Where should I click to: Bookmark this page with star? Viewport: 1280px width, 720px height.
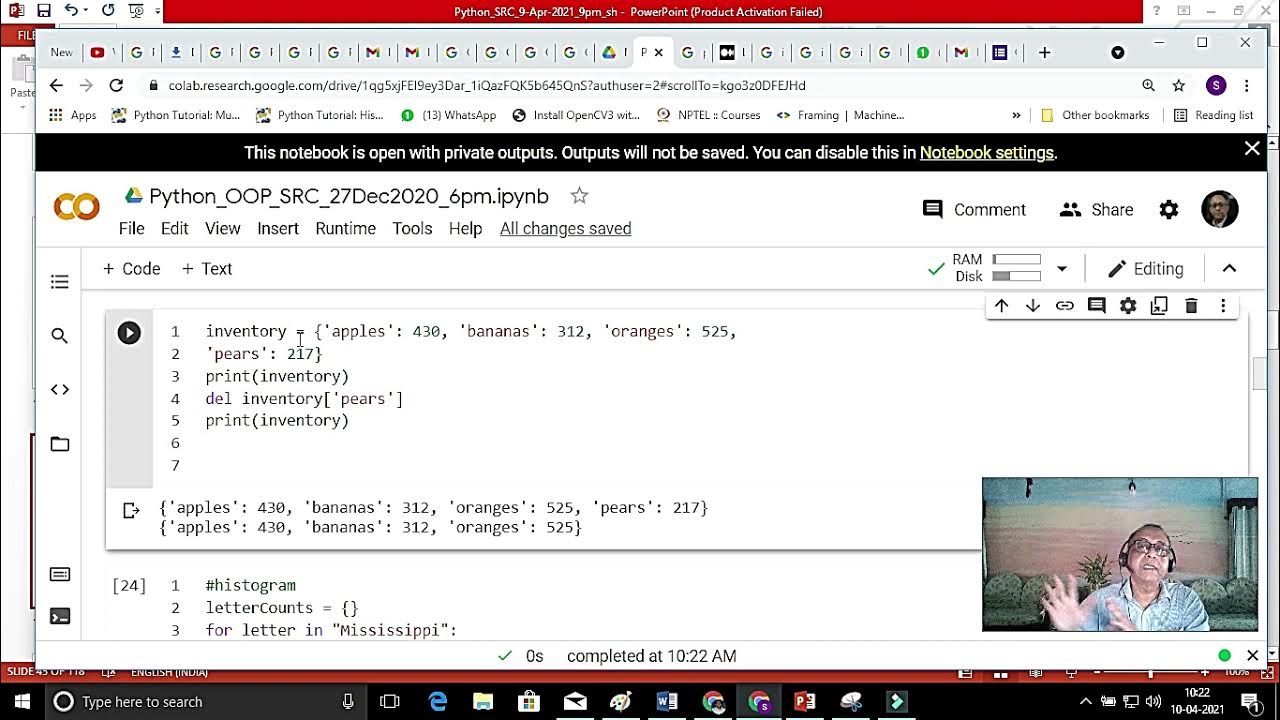tap(1179, 85)
